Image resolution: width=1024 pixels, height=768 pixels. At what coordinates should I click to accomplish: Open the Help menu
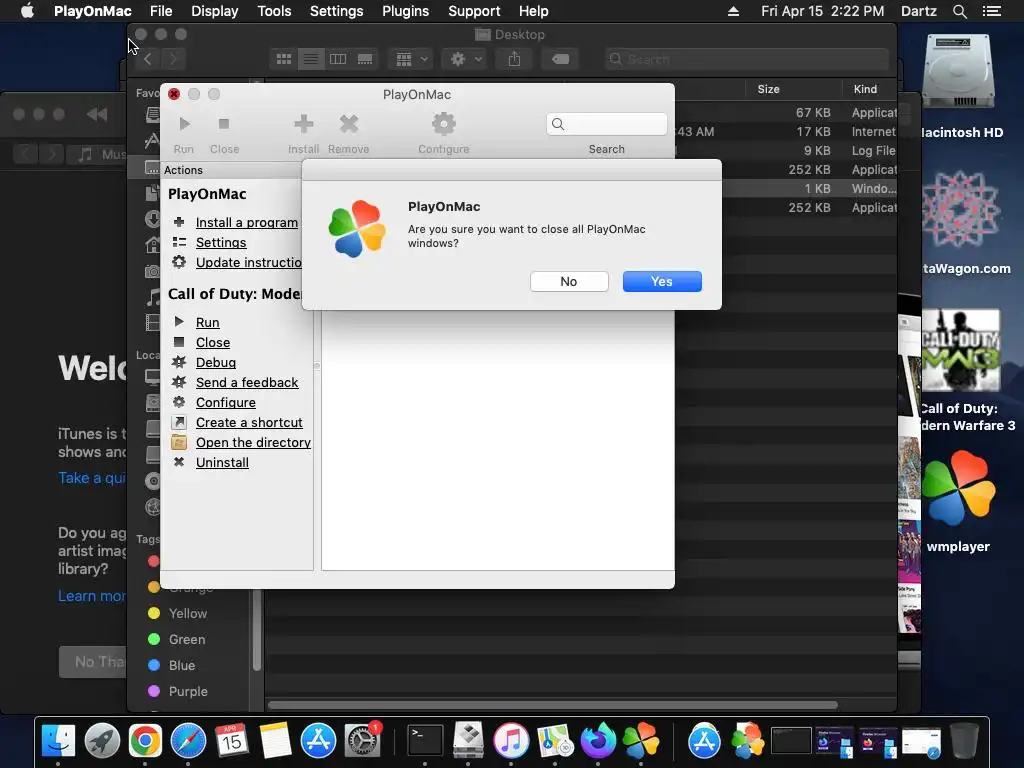[534, 11]
